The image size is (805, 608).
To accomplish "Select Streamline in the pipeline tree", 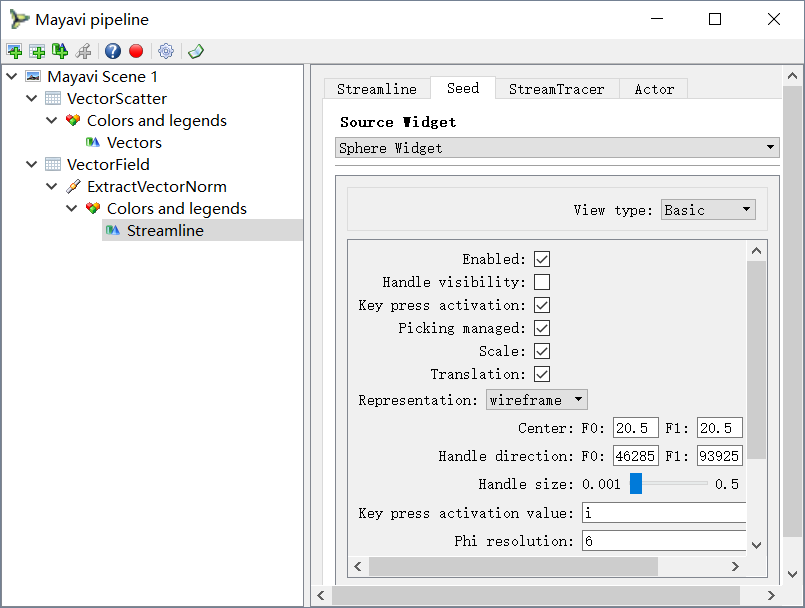I will tap(166, 230).
